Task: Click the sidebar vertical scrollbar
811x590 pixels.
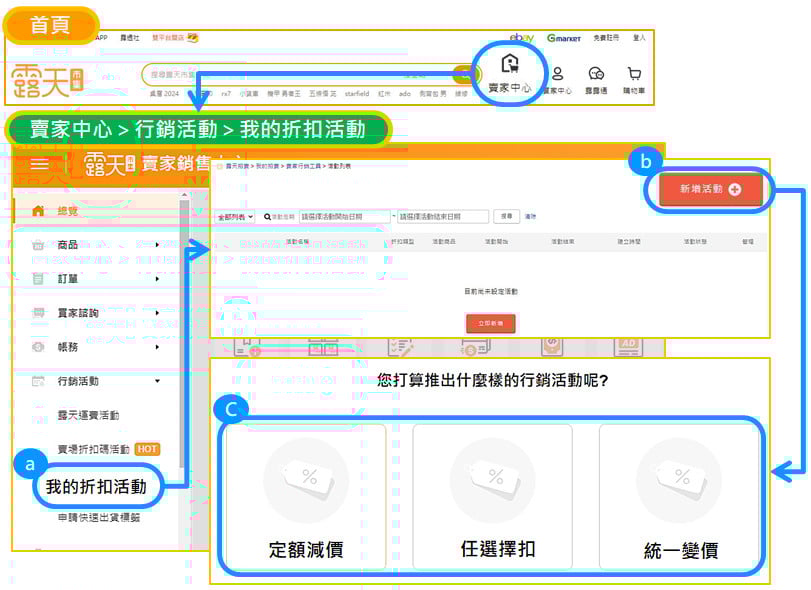Action: 184,300
